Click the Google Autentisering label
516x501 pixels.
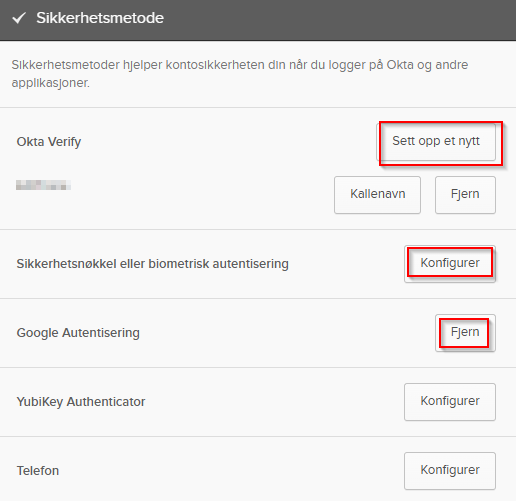point(78,333)
